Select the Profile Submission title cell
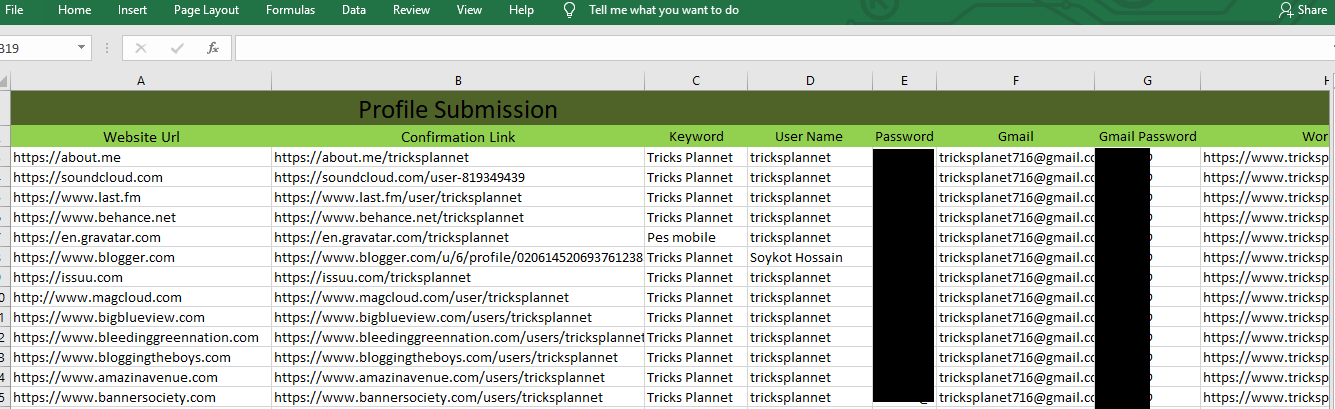 pyautogui.click(x=457, y=109)
